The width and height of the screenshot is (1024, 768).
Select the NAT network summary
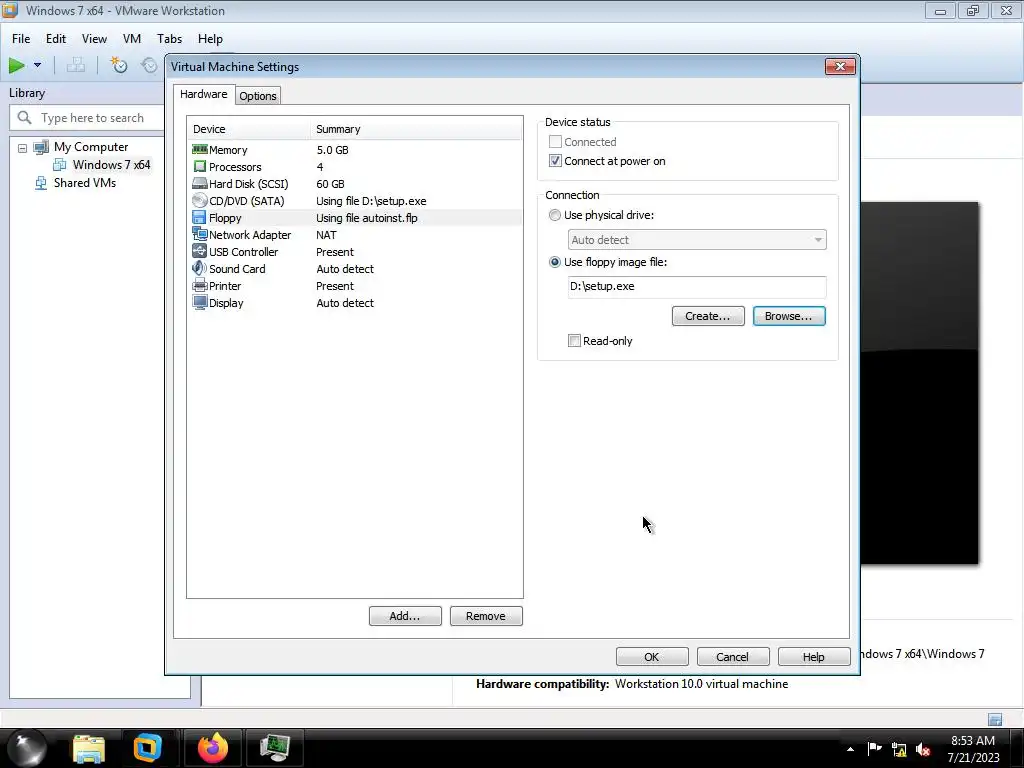coord(327,234)
